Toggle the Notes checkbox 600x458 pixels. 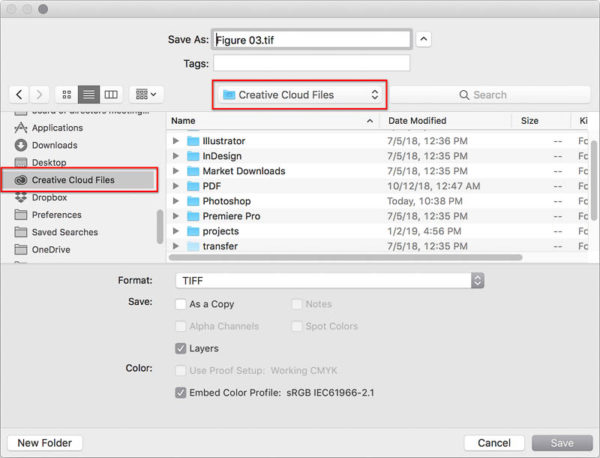[x=297, y=304]
